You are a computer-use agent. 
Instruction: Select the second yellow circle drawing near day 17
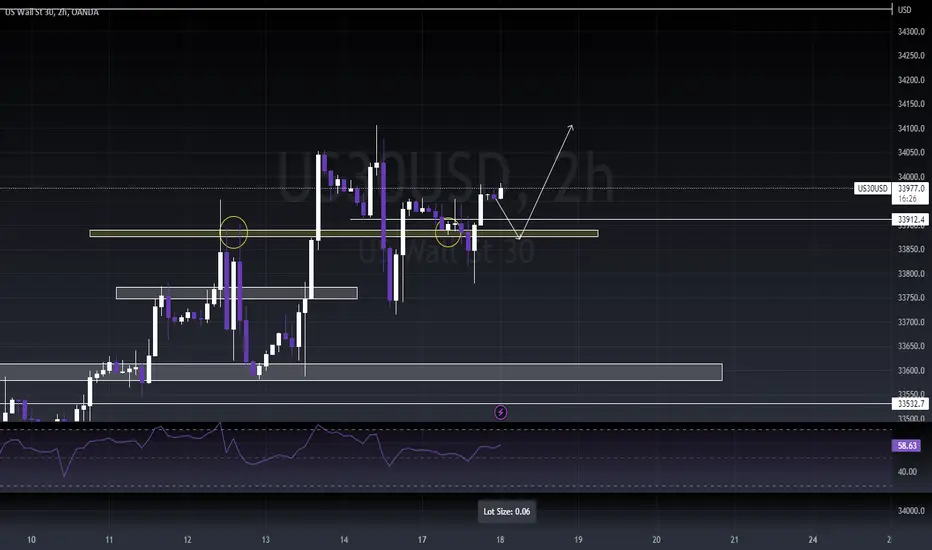(448, 232)
